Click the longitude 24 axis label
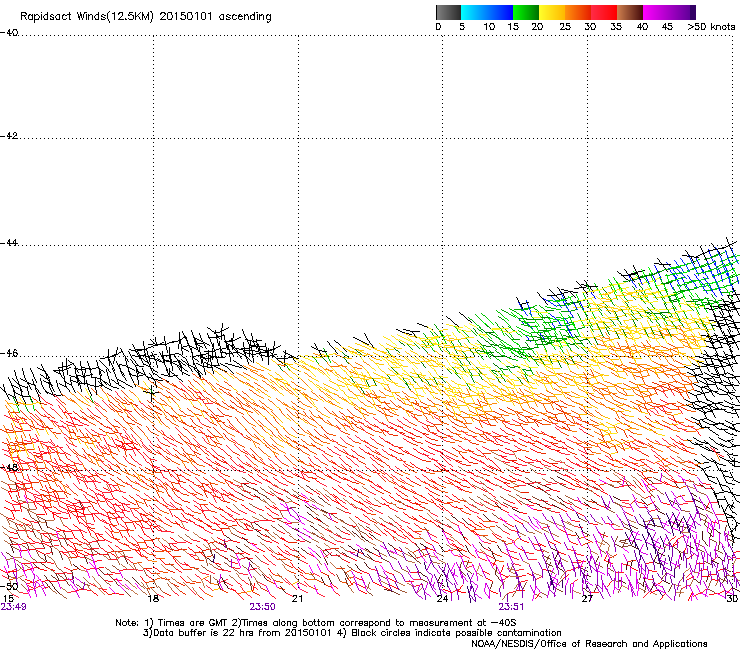The width and height of the screenshot is (740, 650). [442, 599]
